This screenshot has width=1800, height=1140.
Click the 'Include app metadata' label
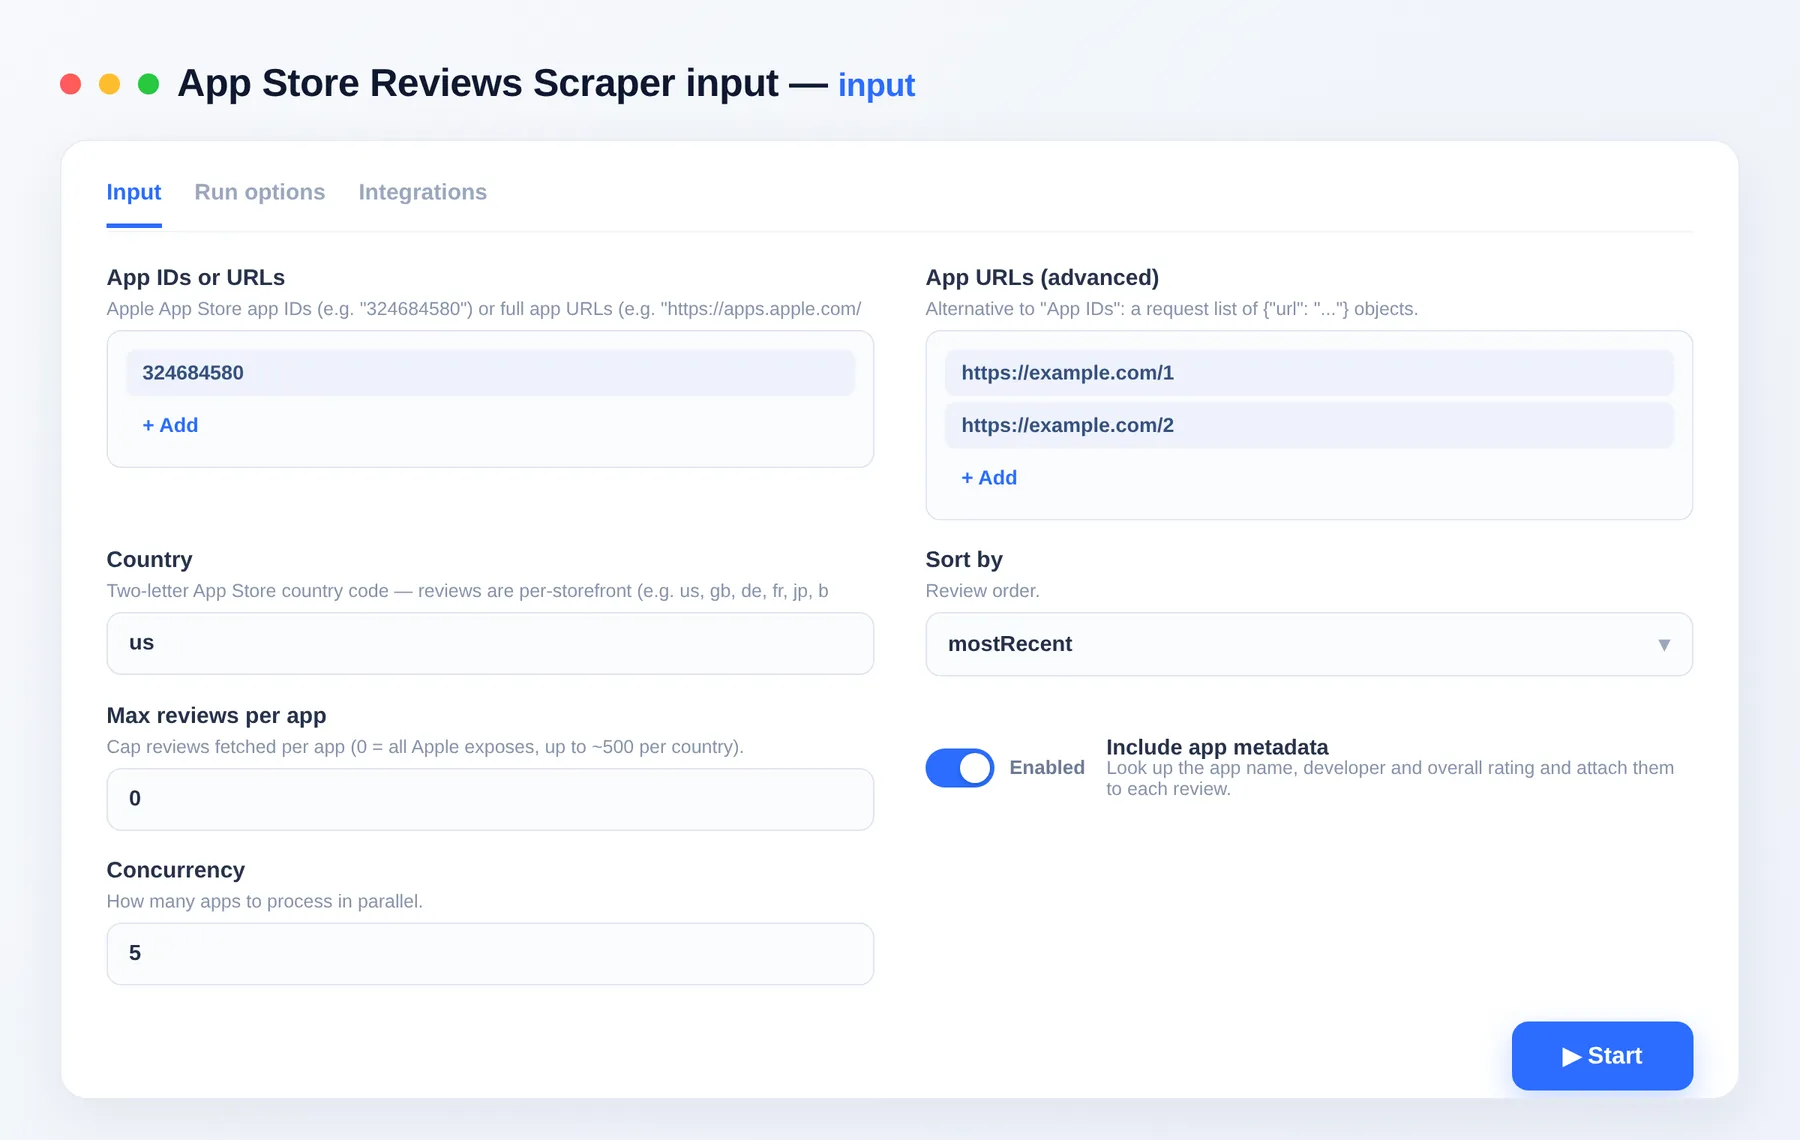tap(1217, 747)
